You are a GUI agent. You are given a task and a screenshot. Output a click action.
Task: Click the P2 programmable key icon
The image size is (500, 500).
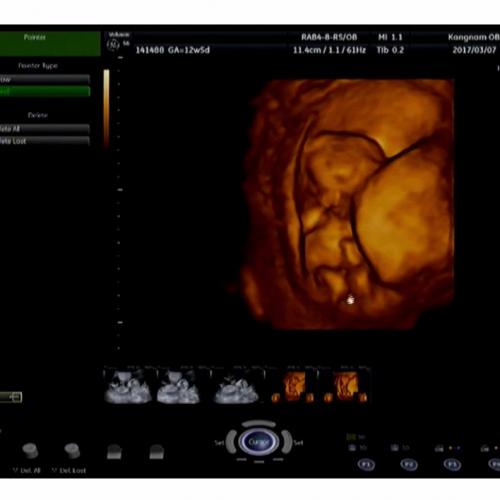(409, 464)
